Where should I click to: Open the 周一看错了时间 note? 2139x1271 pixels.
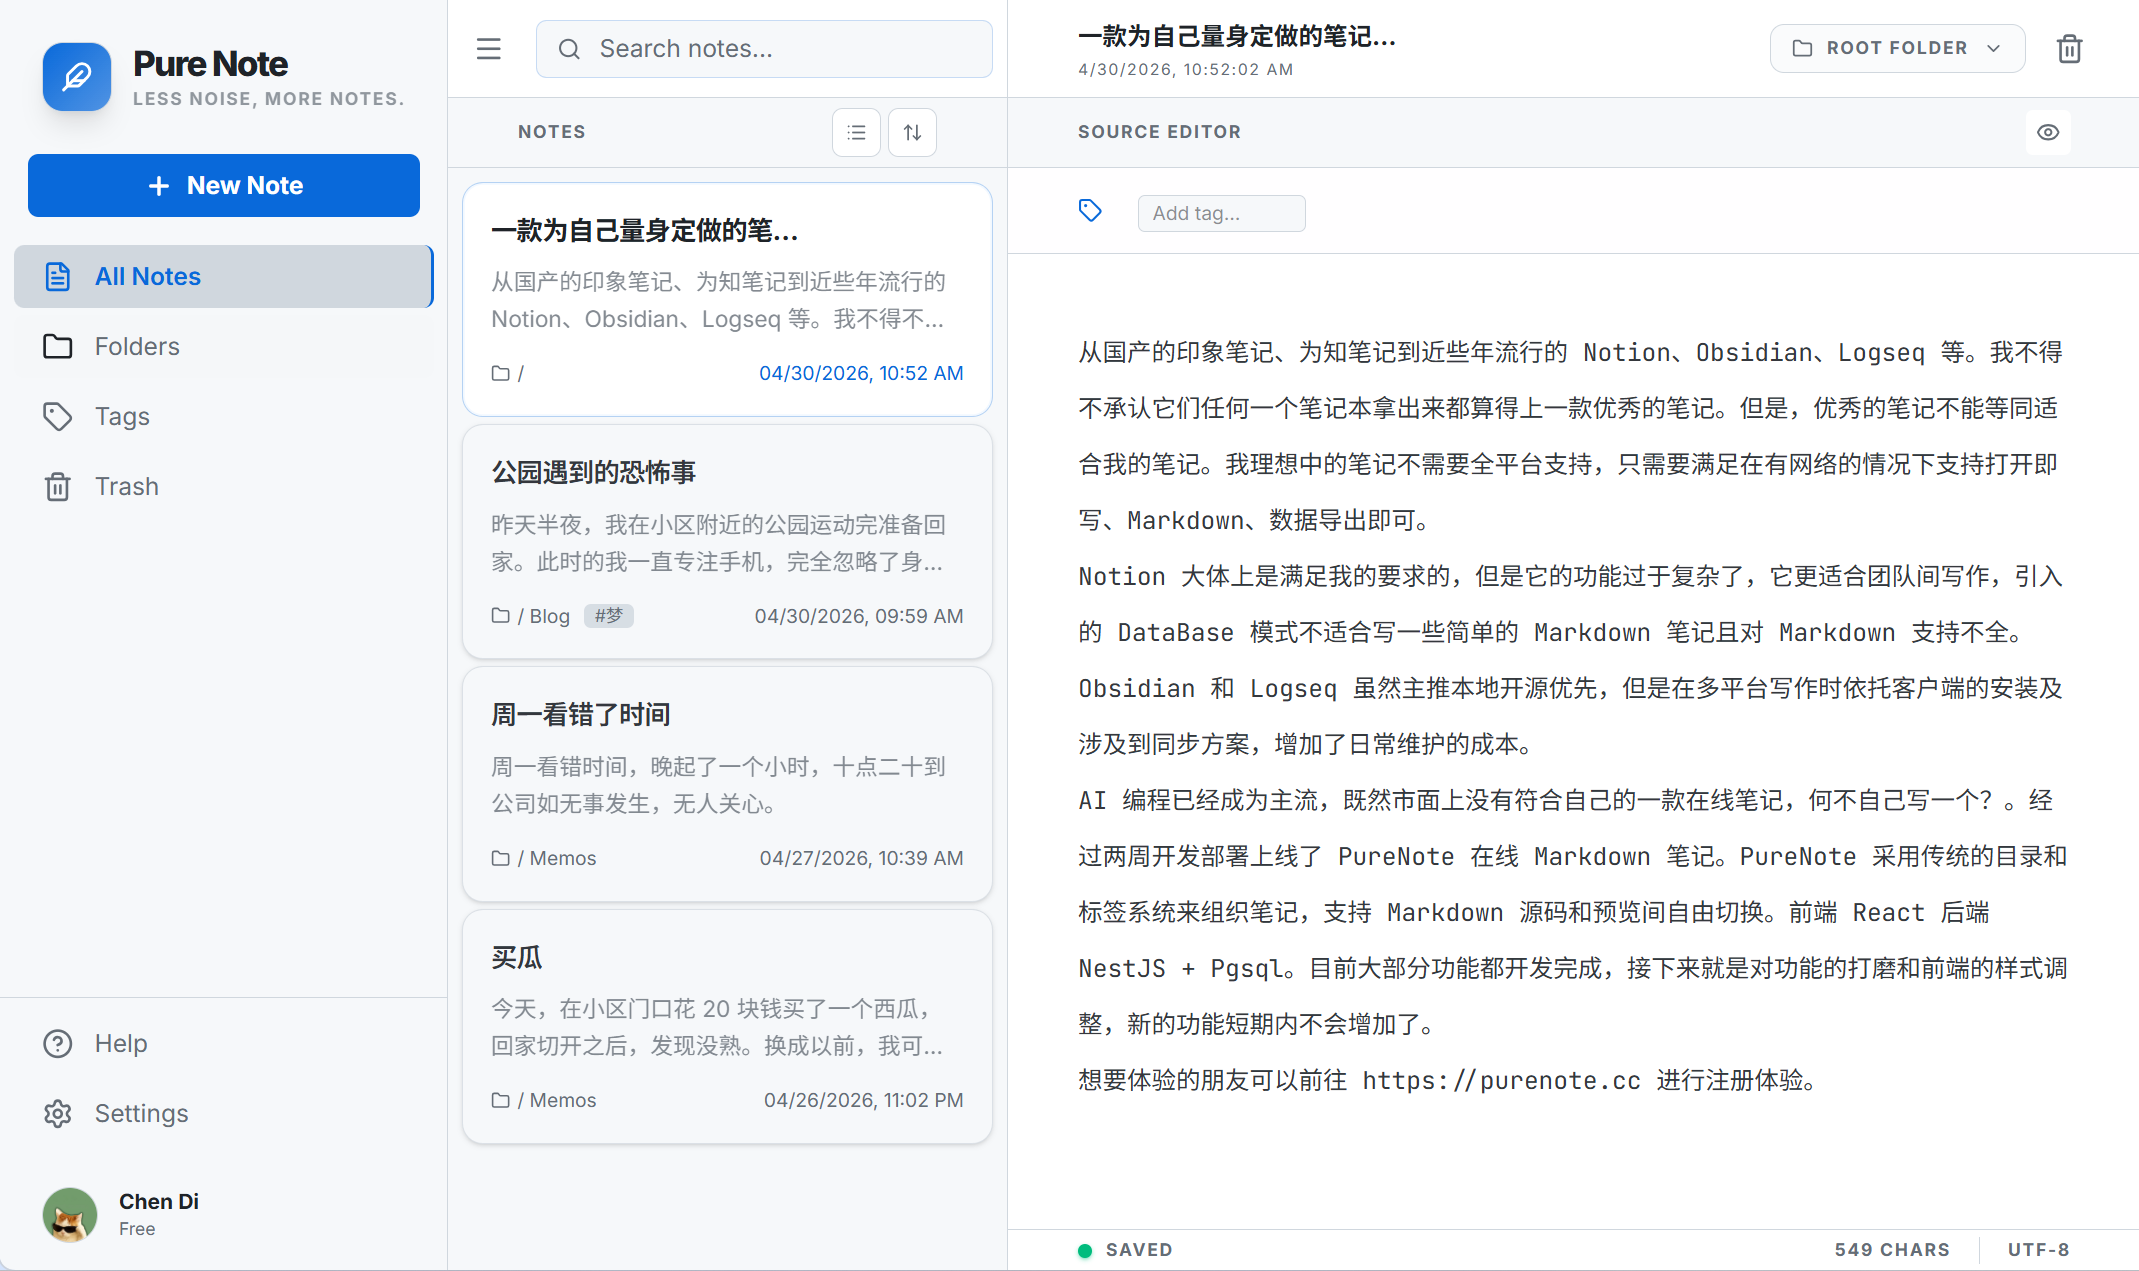[x=727, y=784]
